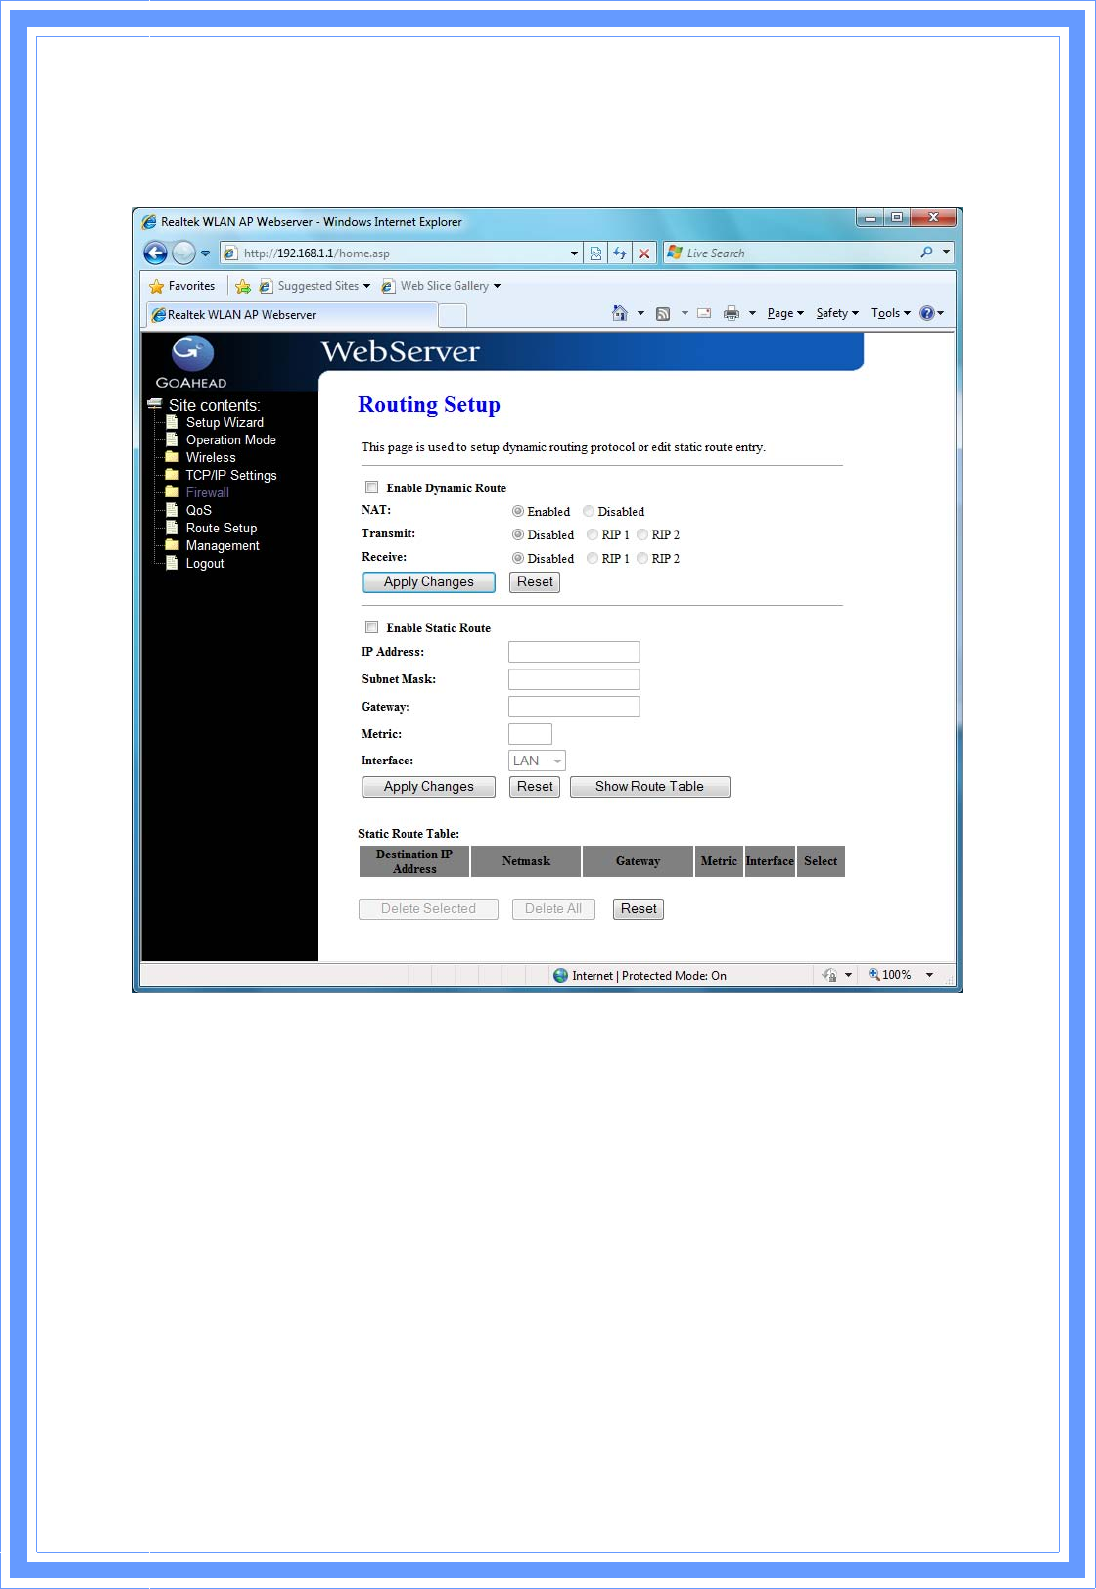1096x1589 pixels.
Task: Open Route Setup in site contents
Action: [221, 528]
